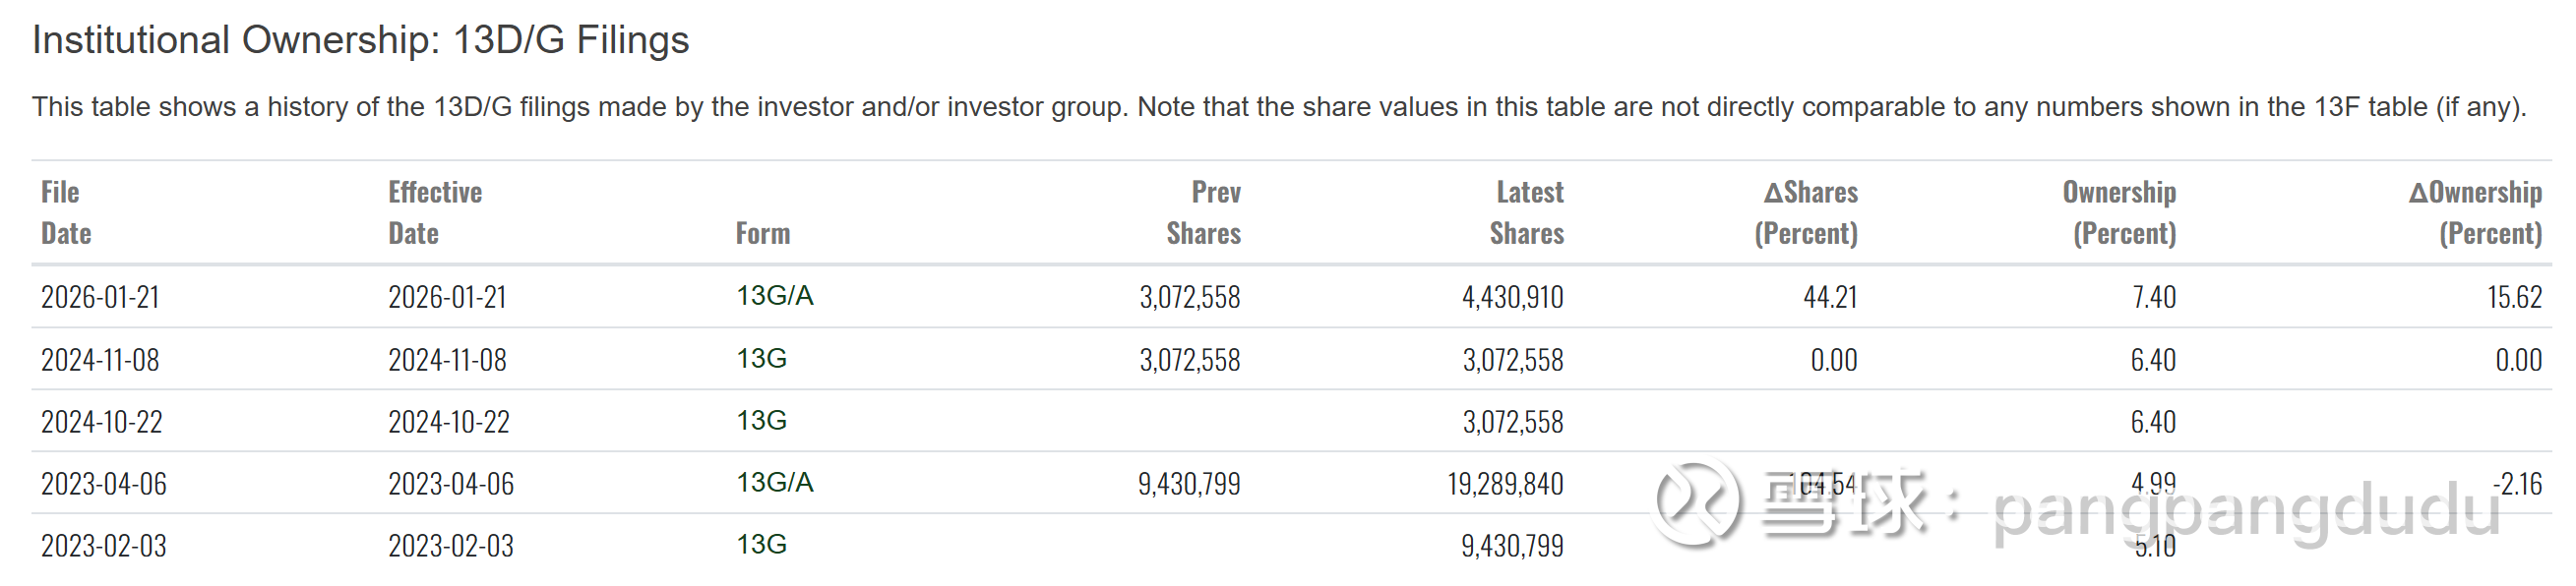2576x586 pixels.
Task: Click the Xueqiu snowball logo watermark
Action: (x=1698, y=503)
